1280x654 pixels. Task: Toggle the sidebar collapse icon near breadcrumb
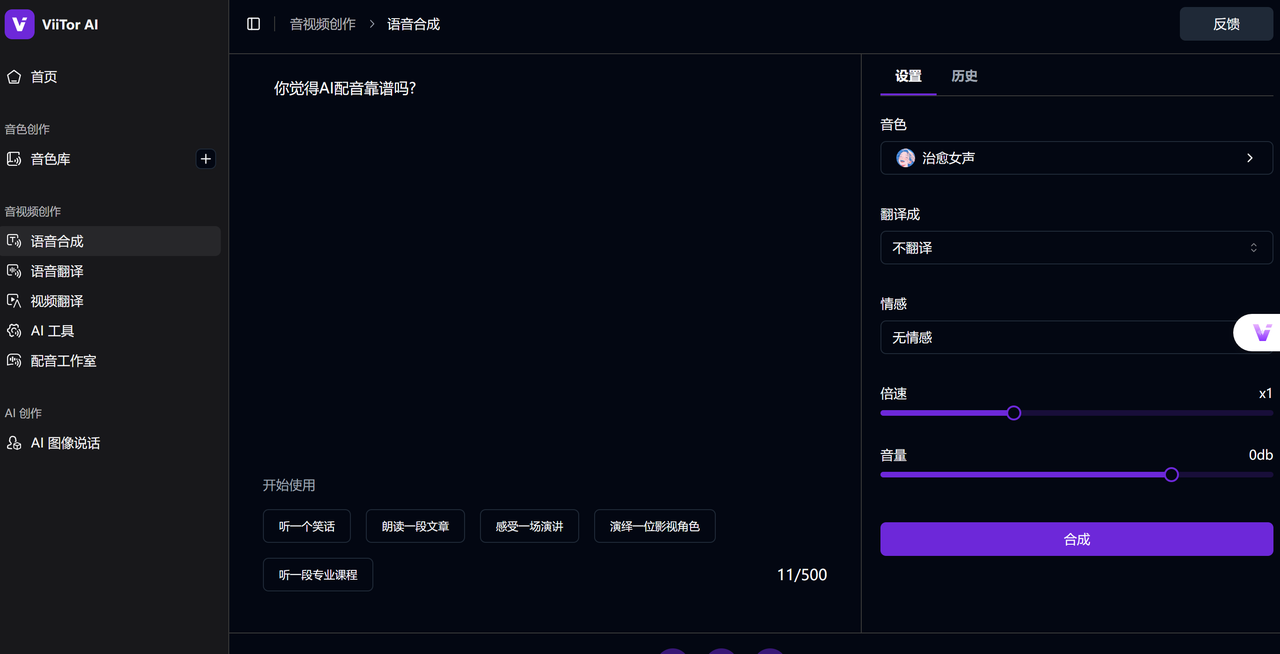point(253,23)
